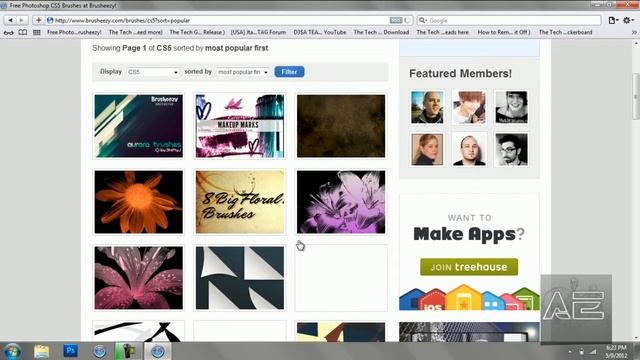Open the Windows Start menu
Viewport: 640px width, 360px height.
(x=12, y=351)
